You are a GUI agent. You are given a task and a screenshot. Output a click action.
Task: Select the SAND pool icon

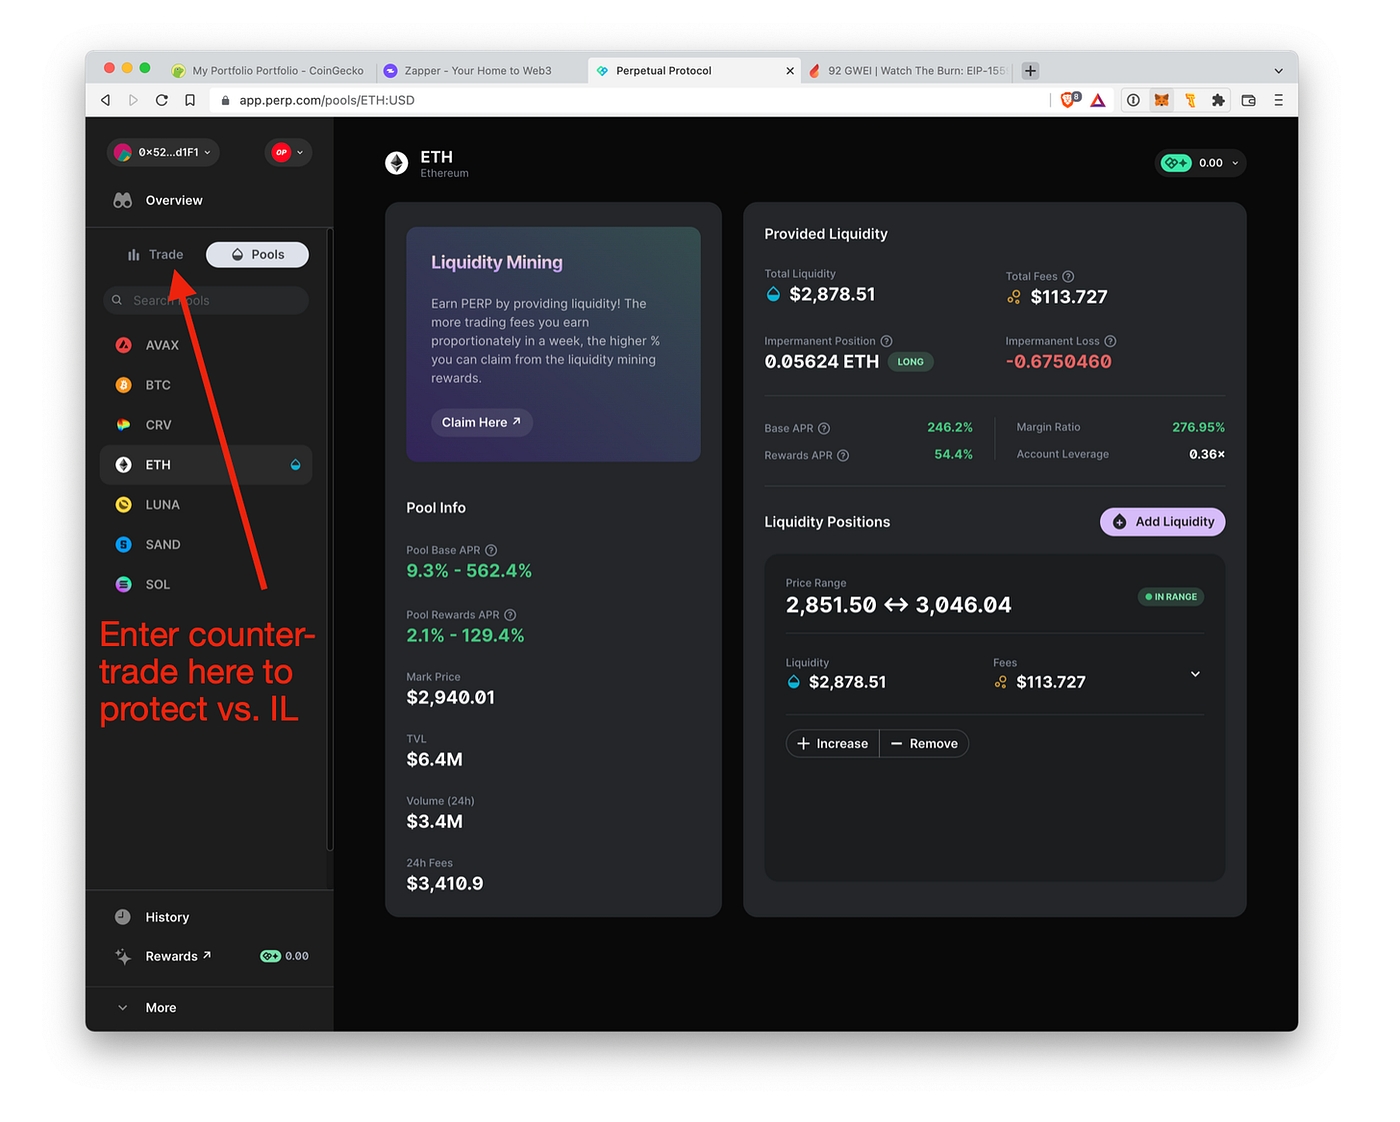pos(124,545)
